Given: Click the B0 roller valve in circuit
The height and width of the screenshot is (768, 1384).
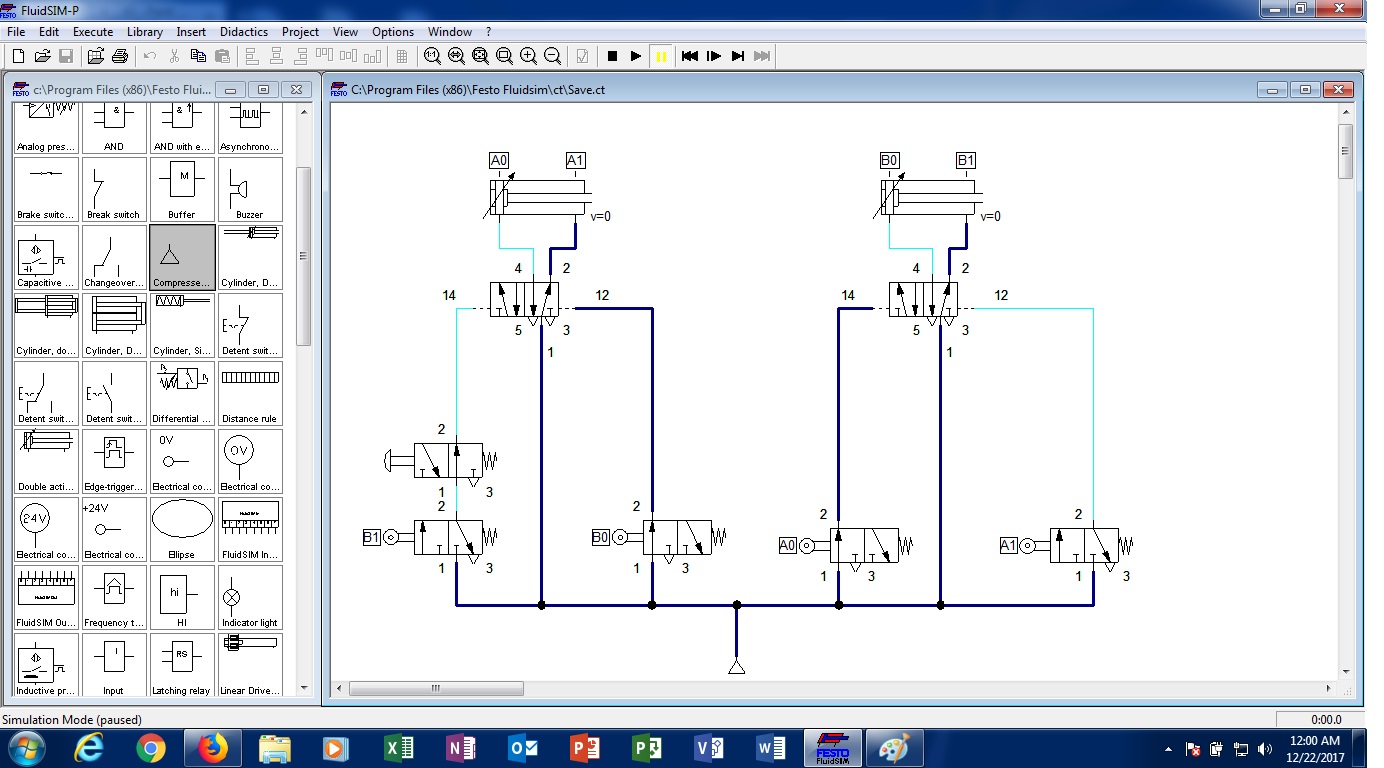Looking at the screenshot, I should pos(676,538).
